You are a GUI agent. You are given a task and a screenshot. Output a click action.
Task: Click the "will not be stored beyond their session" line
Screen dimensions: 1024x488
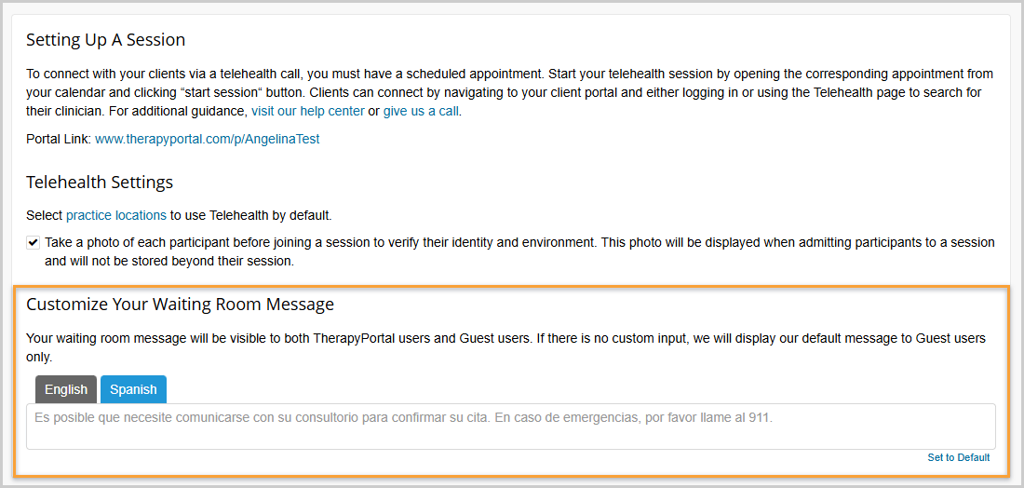(169, 261)
